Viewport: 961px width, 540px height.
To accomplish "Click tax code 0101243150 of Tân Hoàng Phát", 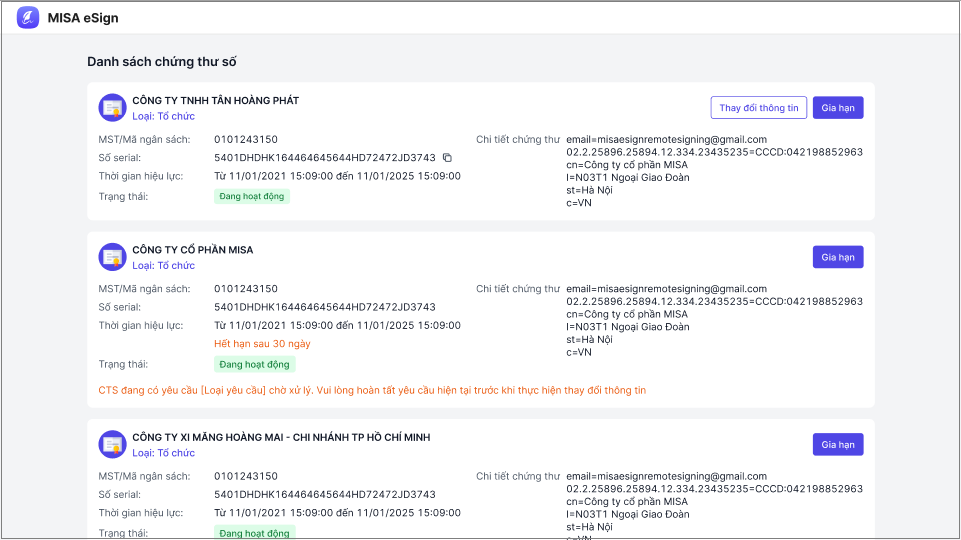I will point(246,139).
